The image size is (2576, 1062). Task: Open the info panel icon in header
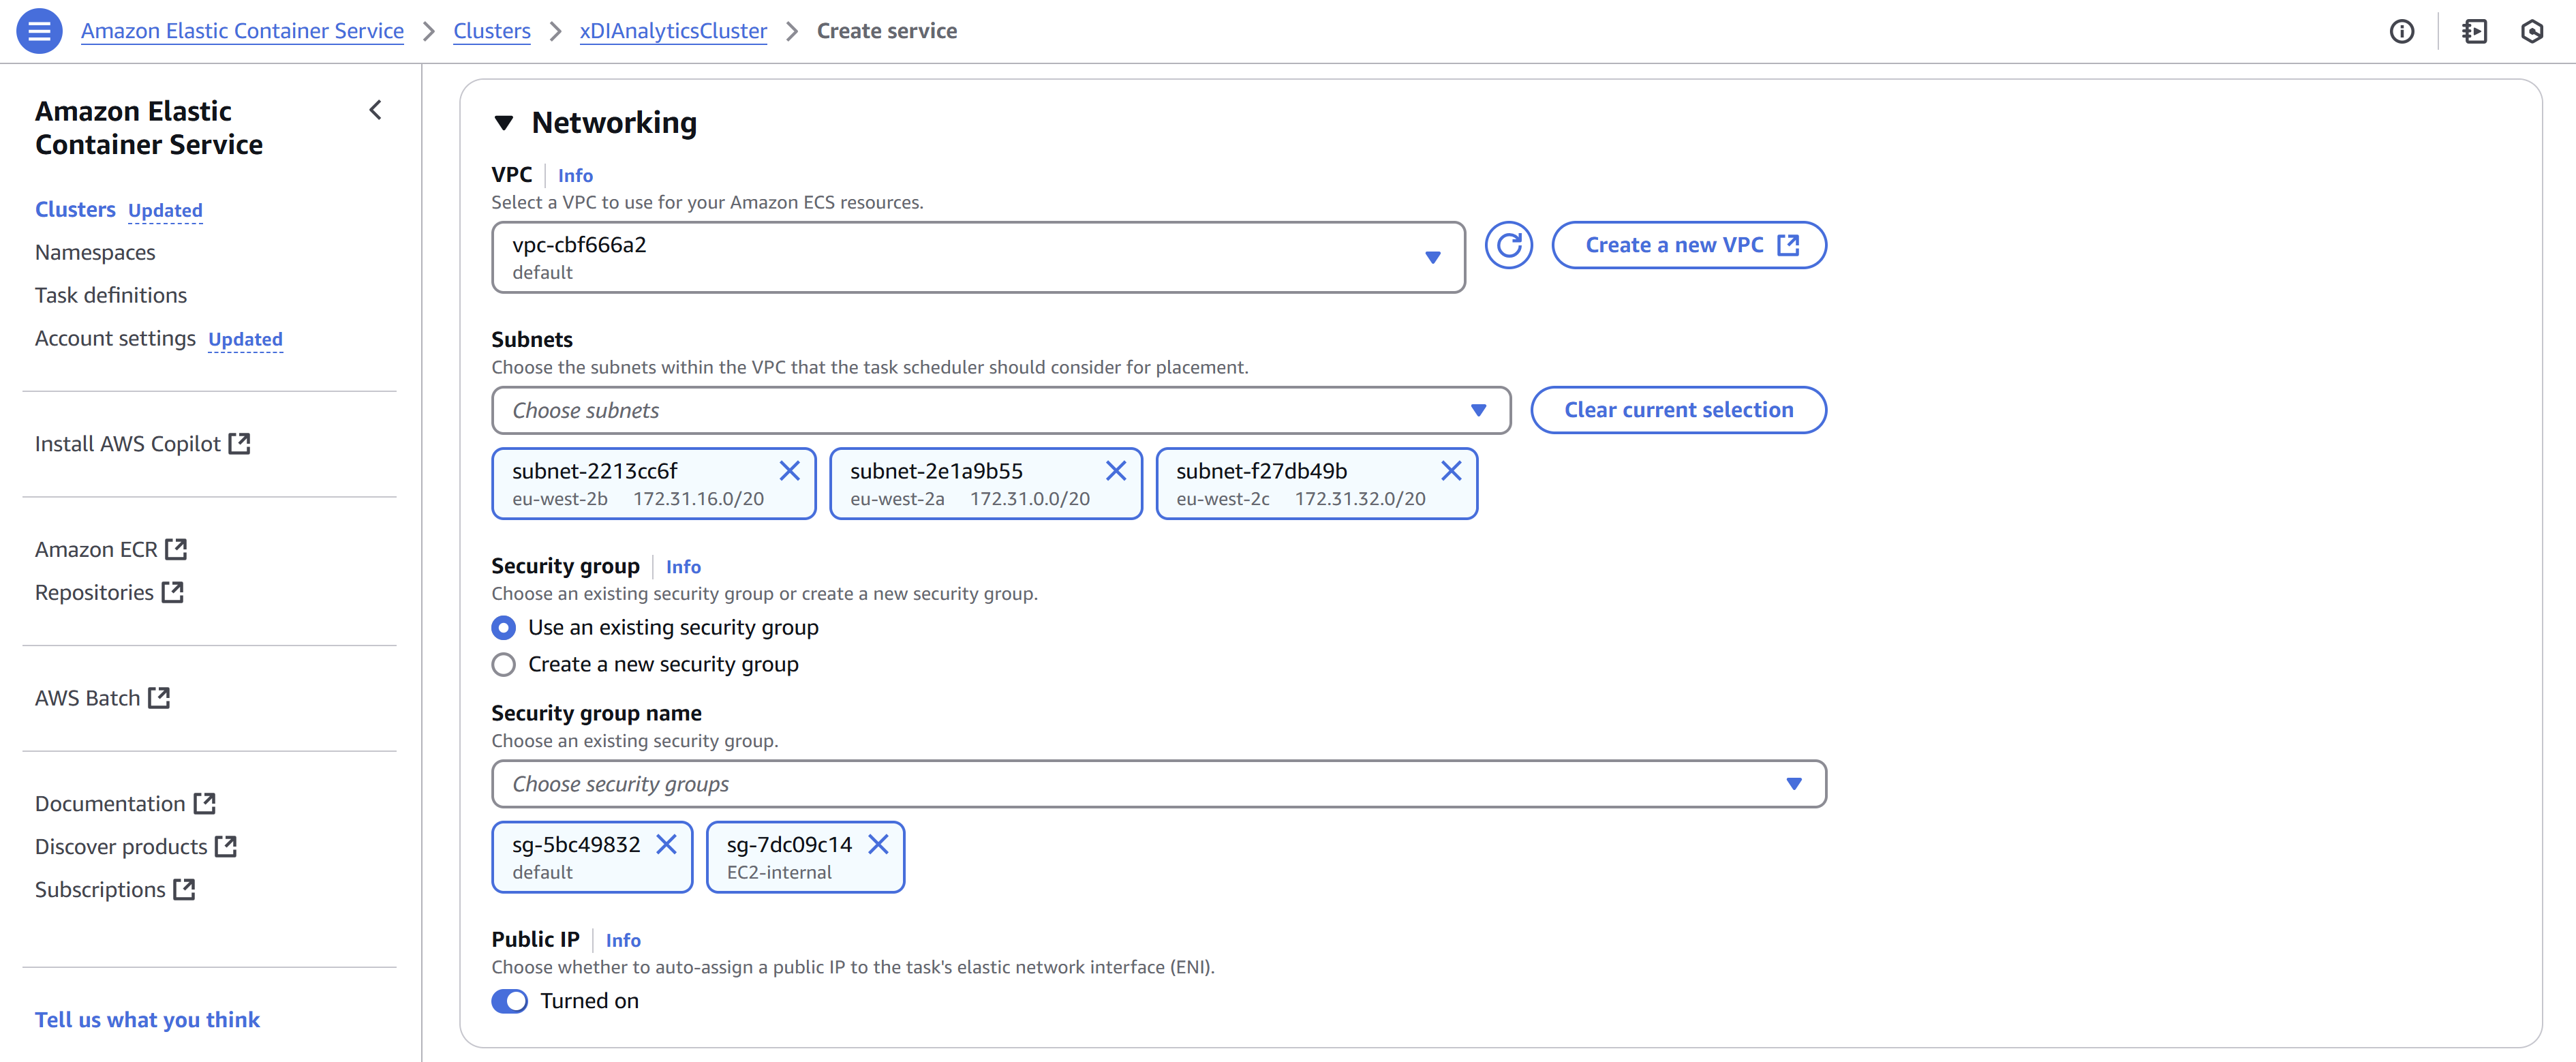[2401, 32]
